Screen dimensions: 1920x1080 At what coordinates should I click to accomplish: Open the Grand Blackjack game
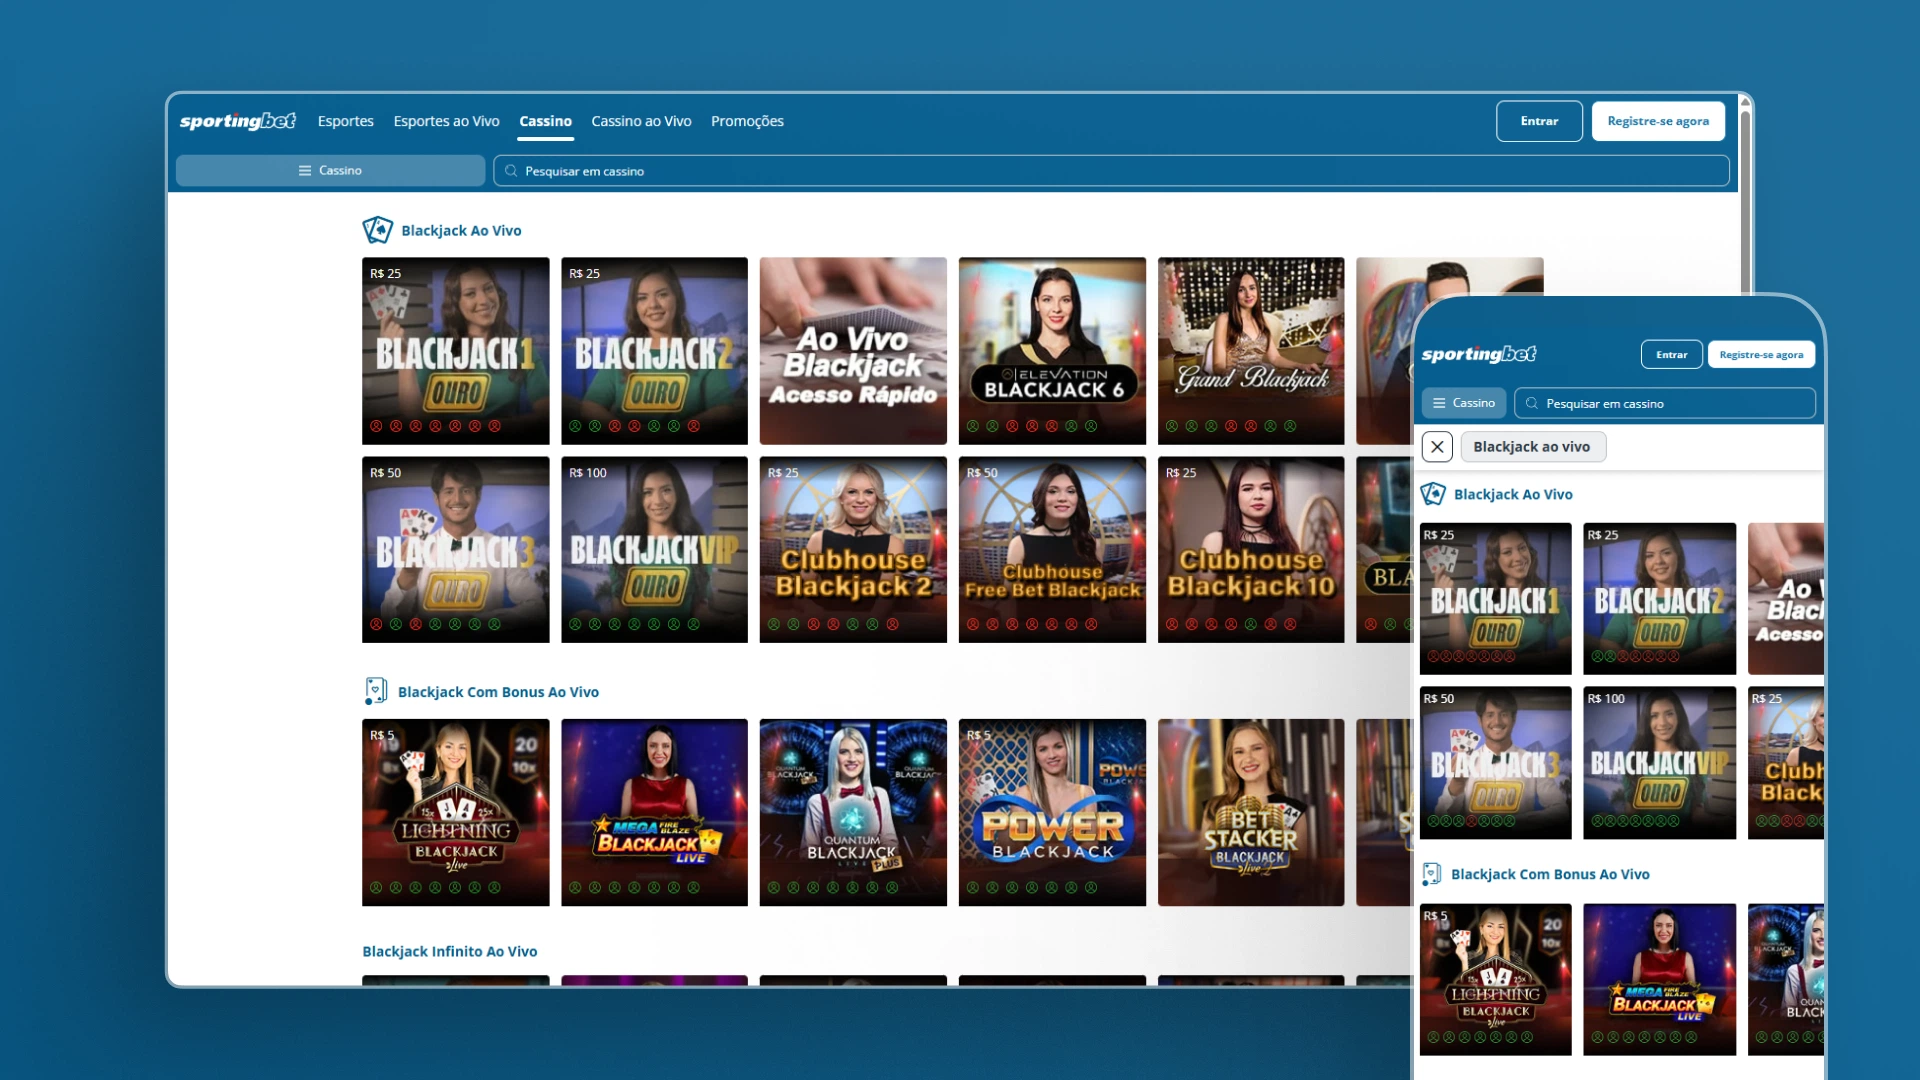[1251, 351]
